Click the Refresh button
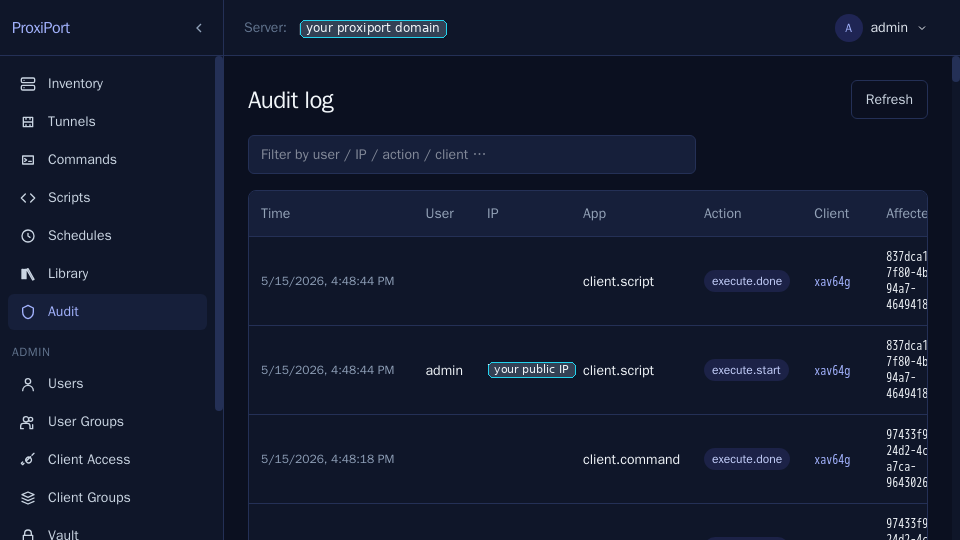Viewport: 960px width, 540px height. (x=889, y=99)
